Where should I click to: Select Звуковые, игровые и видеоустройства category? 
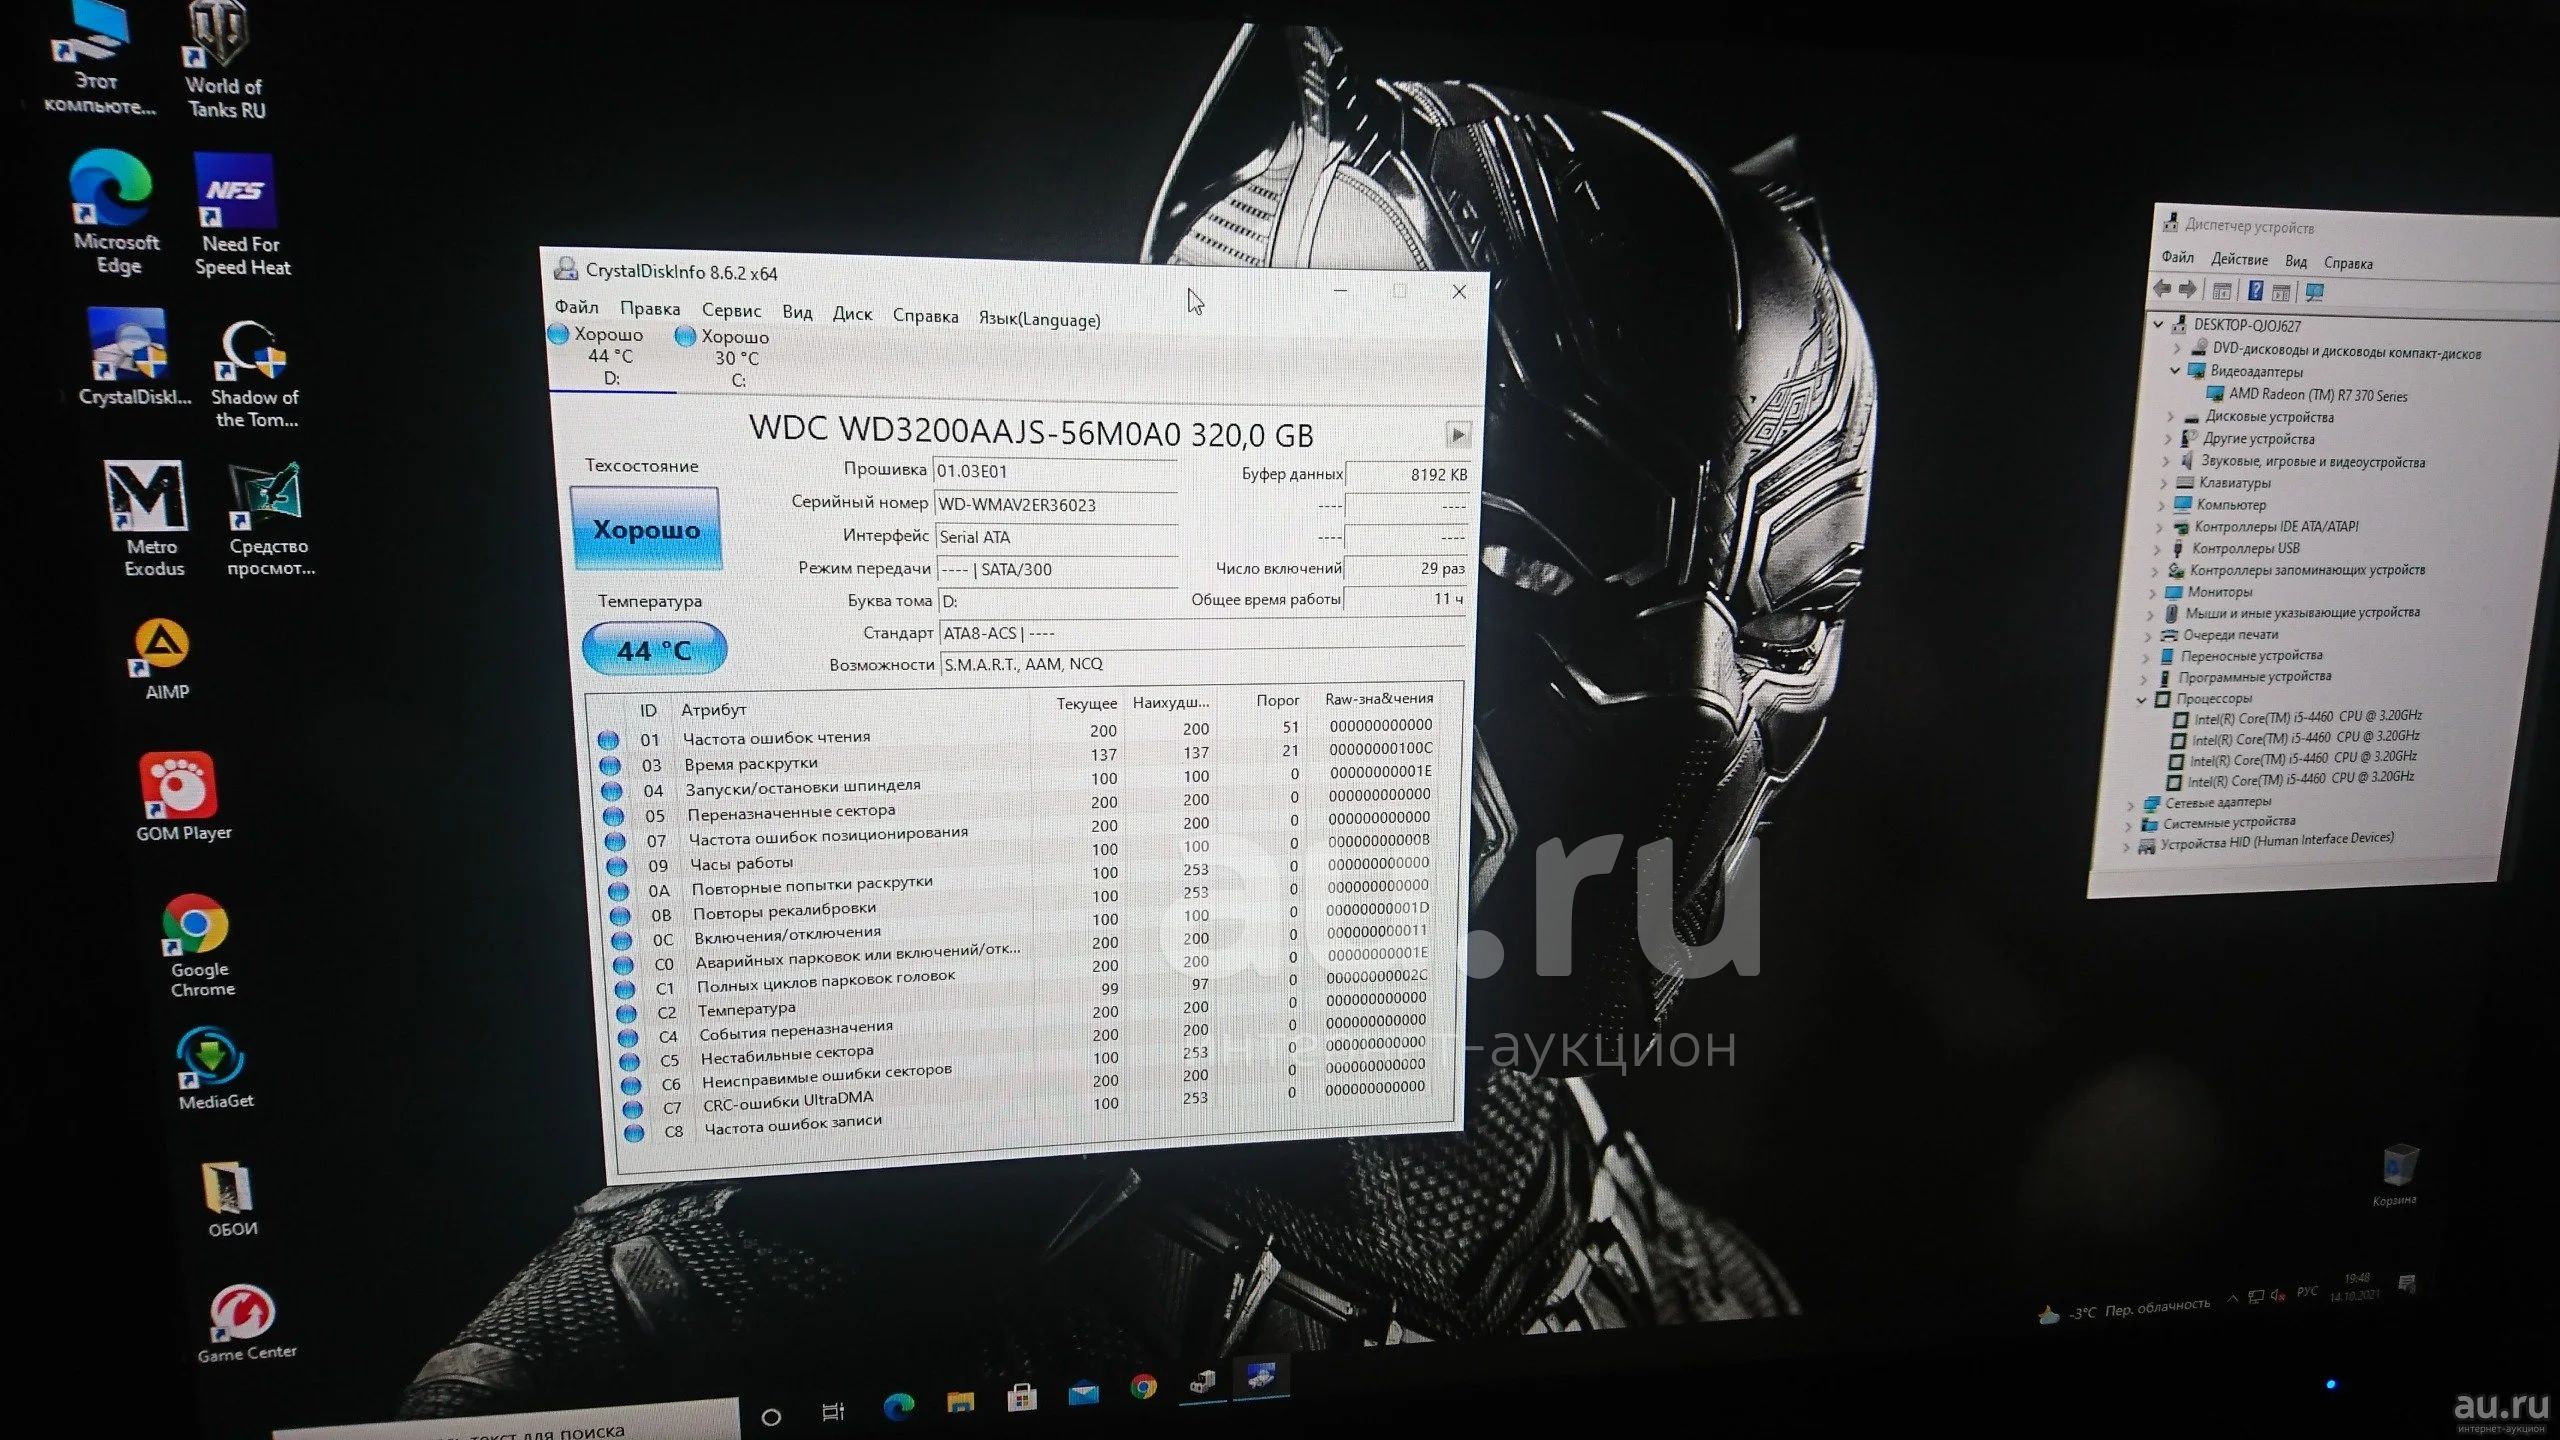[x=2302, y=461]
